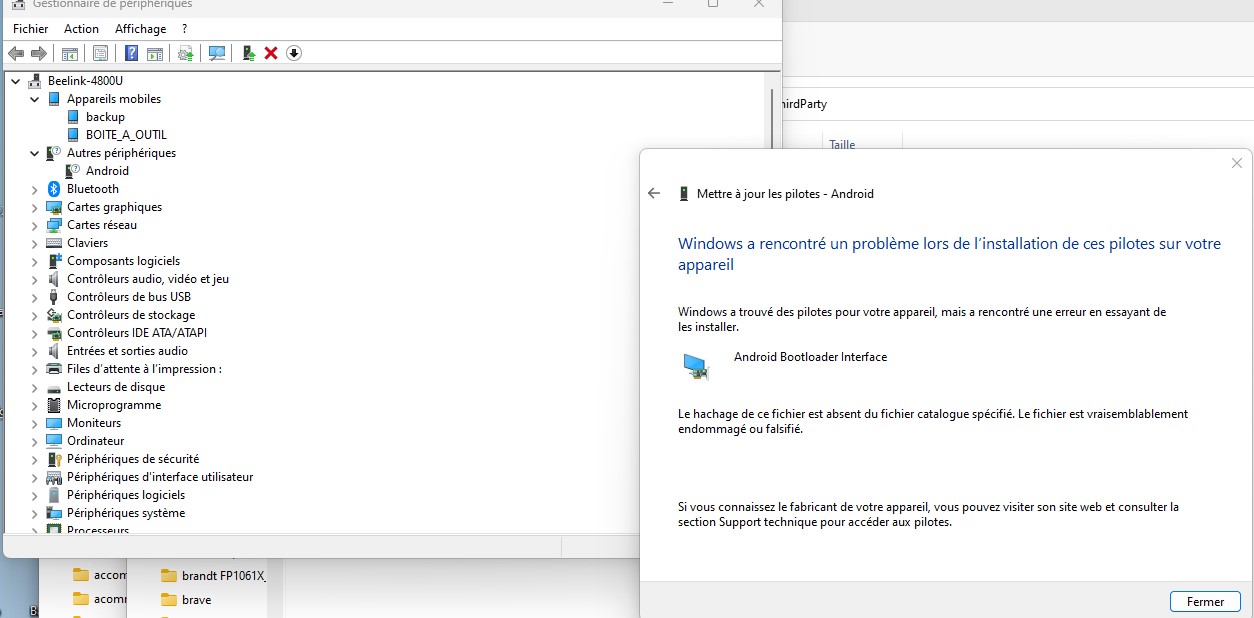Viewport: 1254px width, 618px height.
Task: Open the Affichage menu
Action: (x=140, y=29)
